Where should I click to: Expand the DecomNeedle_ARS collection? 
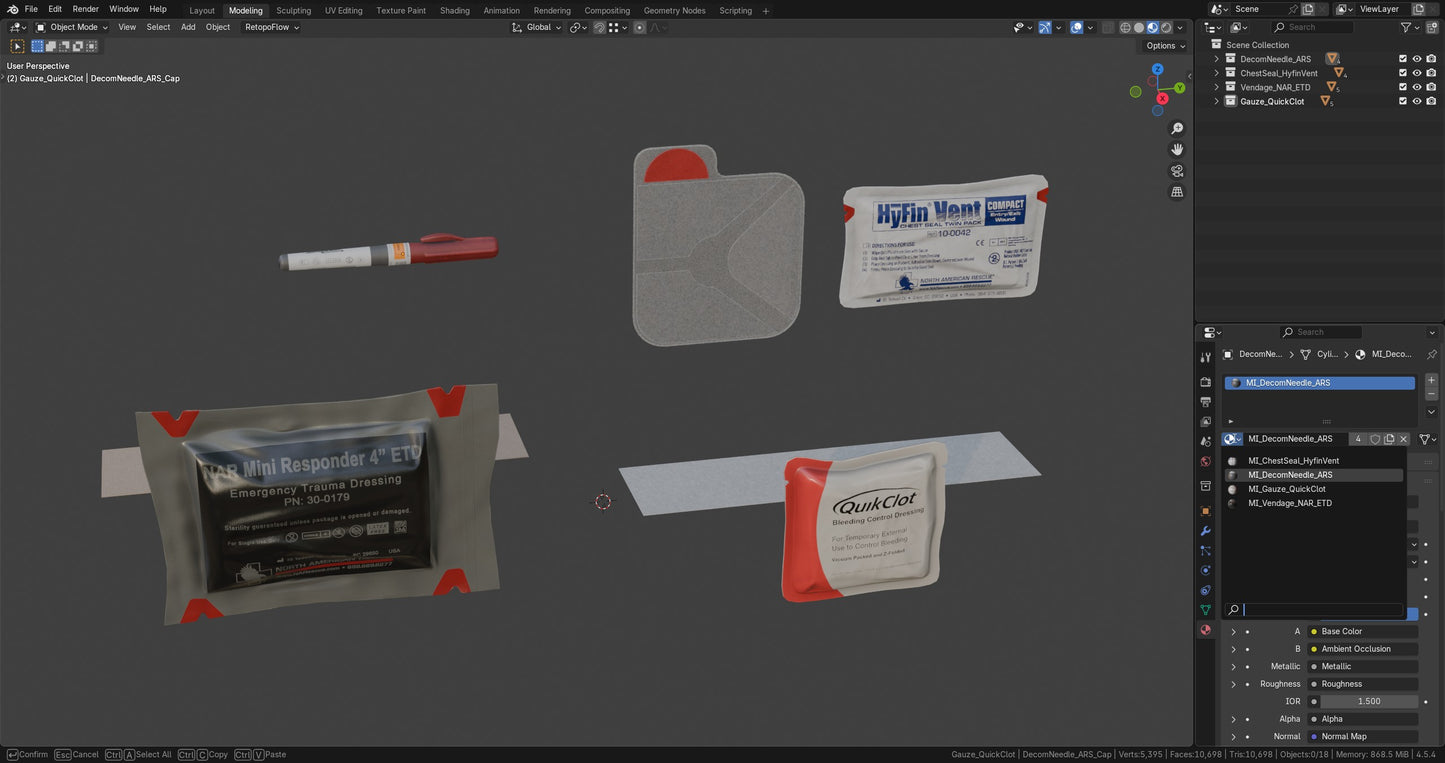(x=1216, y=58)
